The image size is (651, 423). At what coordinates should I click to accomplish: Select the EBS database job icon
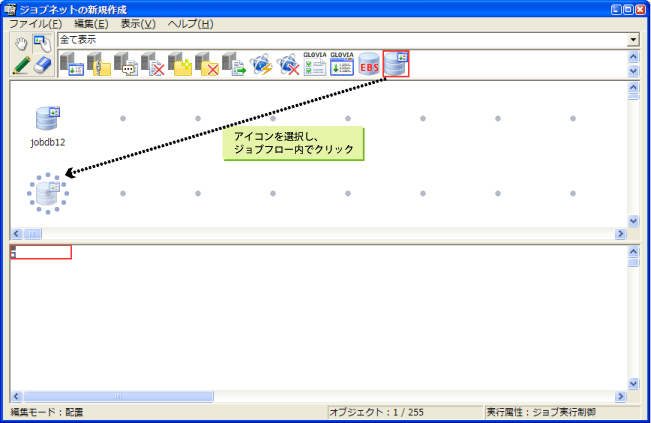coord(369,64)
